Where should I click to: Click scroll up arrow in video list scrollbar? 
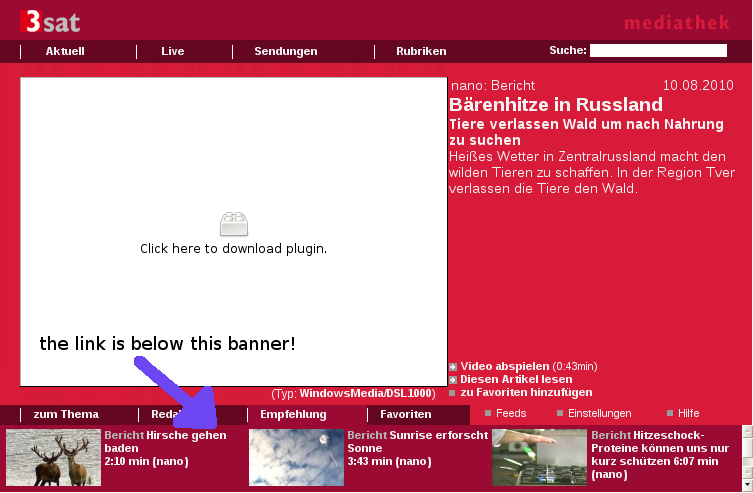[746, 432]
